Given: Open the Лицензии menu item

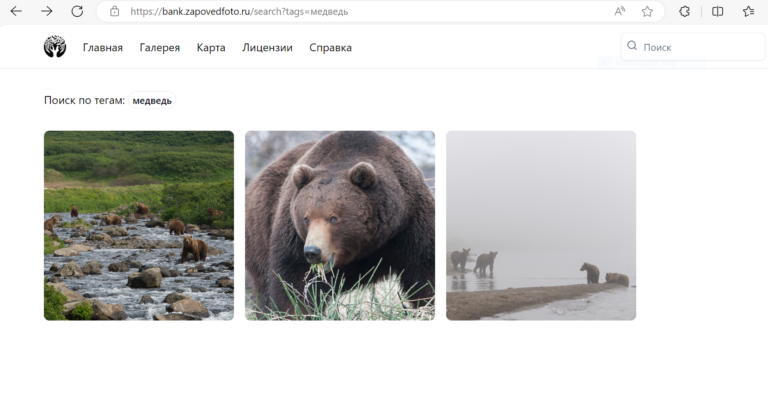Looking at the screenshot, I should pos(267,47).
